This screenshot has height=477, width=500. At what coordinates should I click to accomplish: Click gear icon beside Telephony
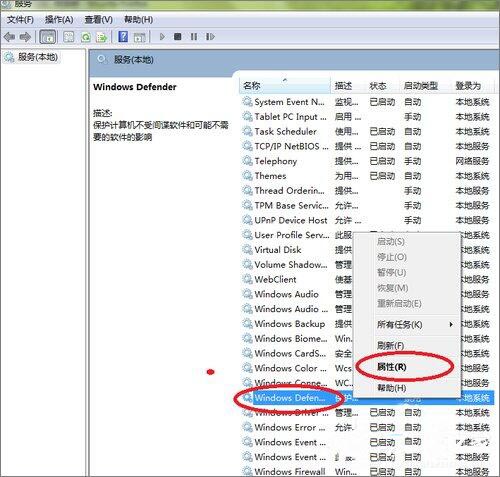247,161
